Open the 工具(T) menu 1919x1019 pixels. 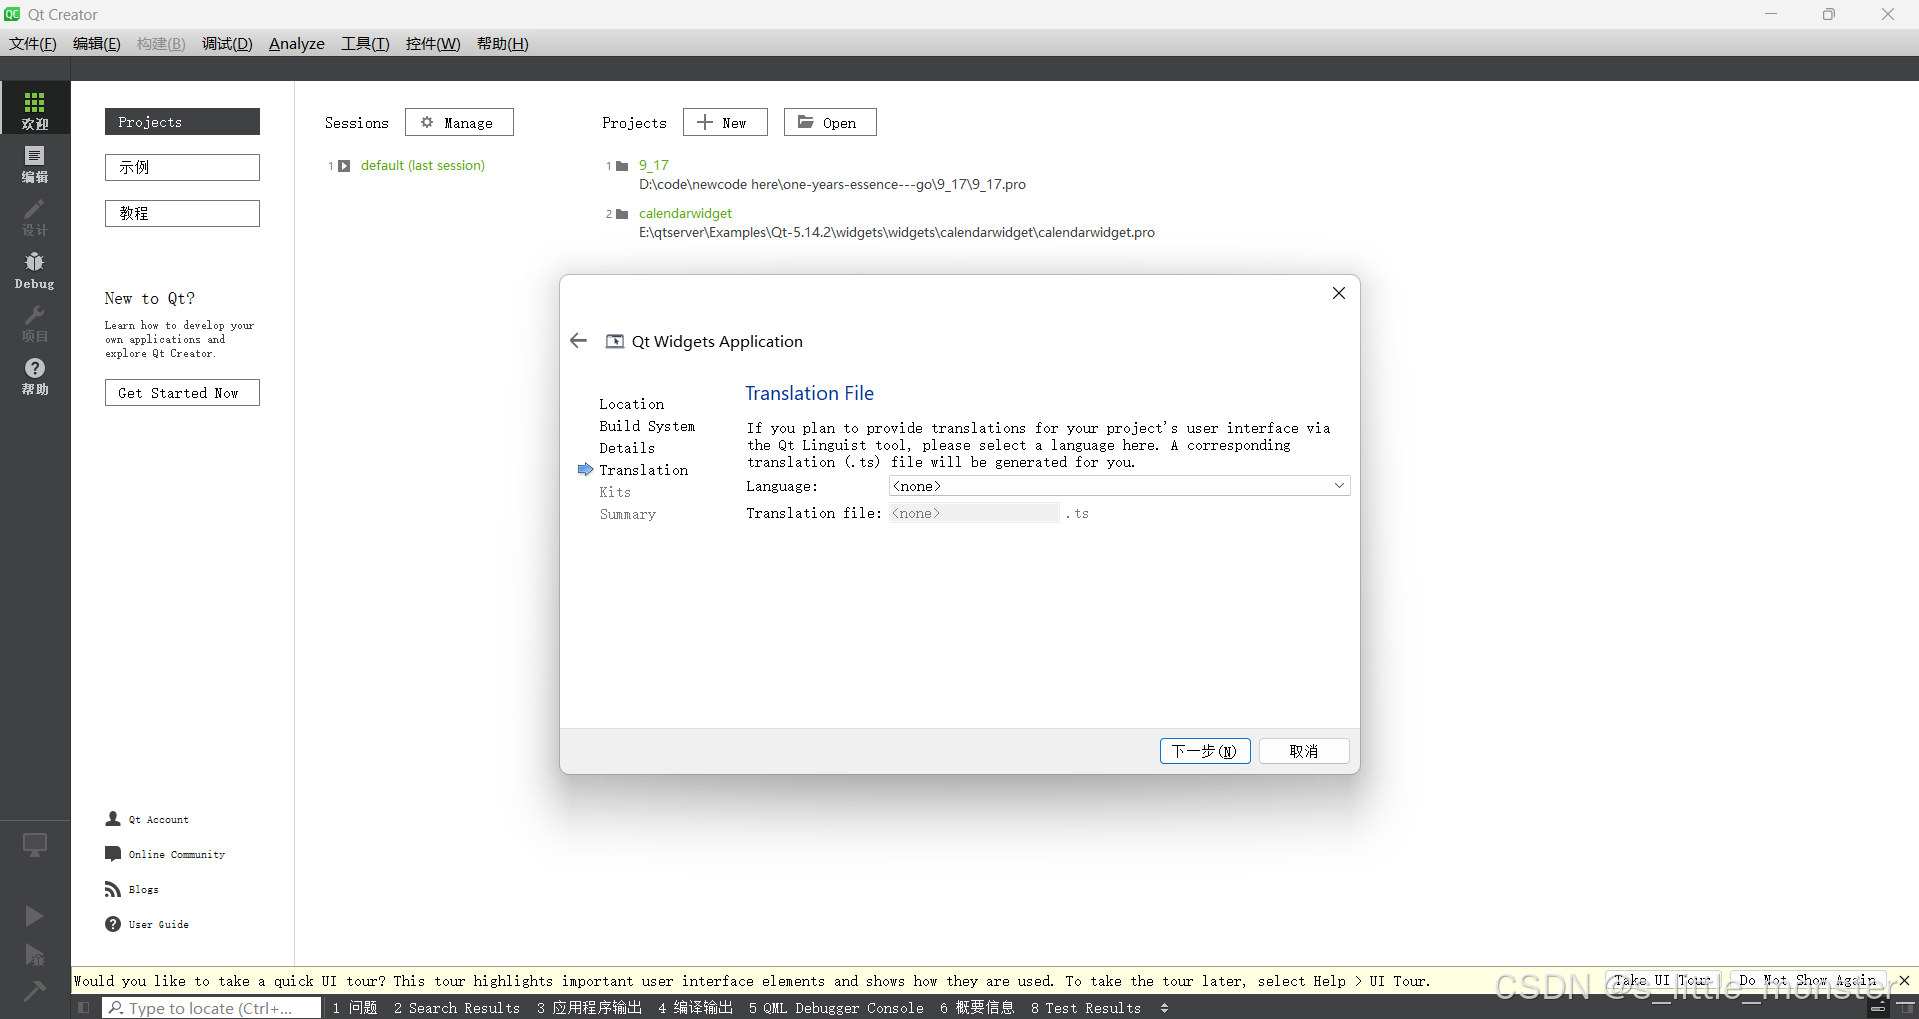click(365, 43)
